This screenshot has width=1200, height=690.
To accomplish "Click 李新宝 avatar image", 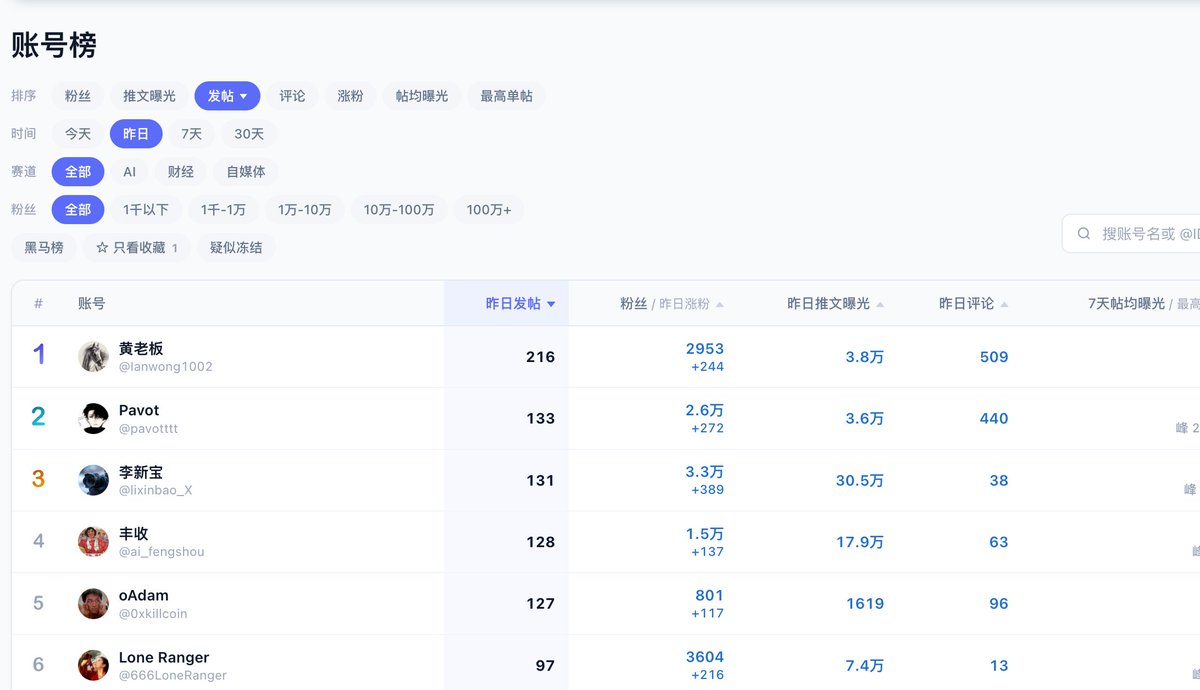I will (x=93, y=480).
